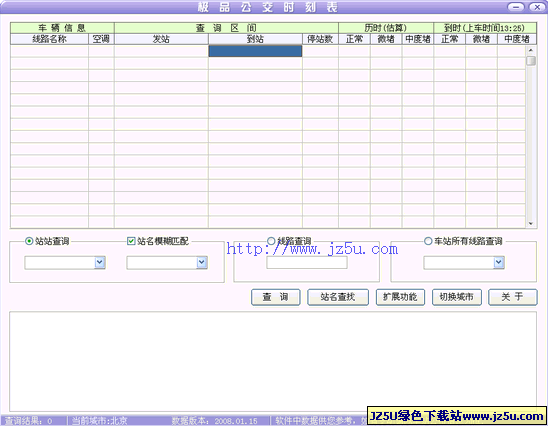Click the highlighted blue cell under 到站

pyautogui.click(x=255, y=51)
